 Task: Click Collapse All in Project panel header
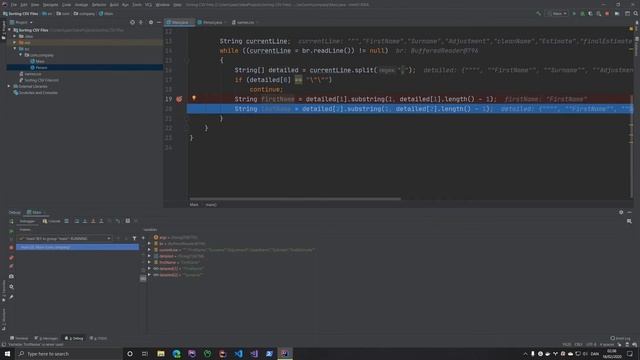(141, 22)
